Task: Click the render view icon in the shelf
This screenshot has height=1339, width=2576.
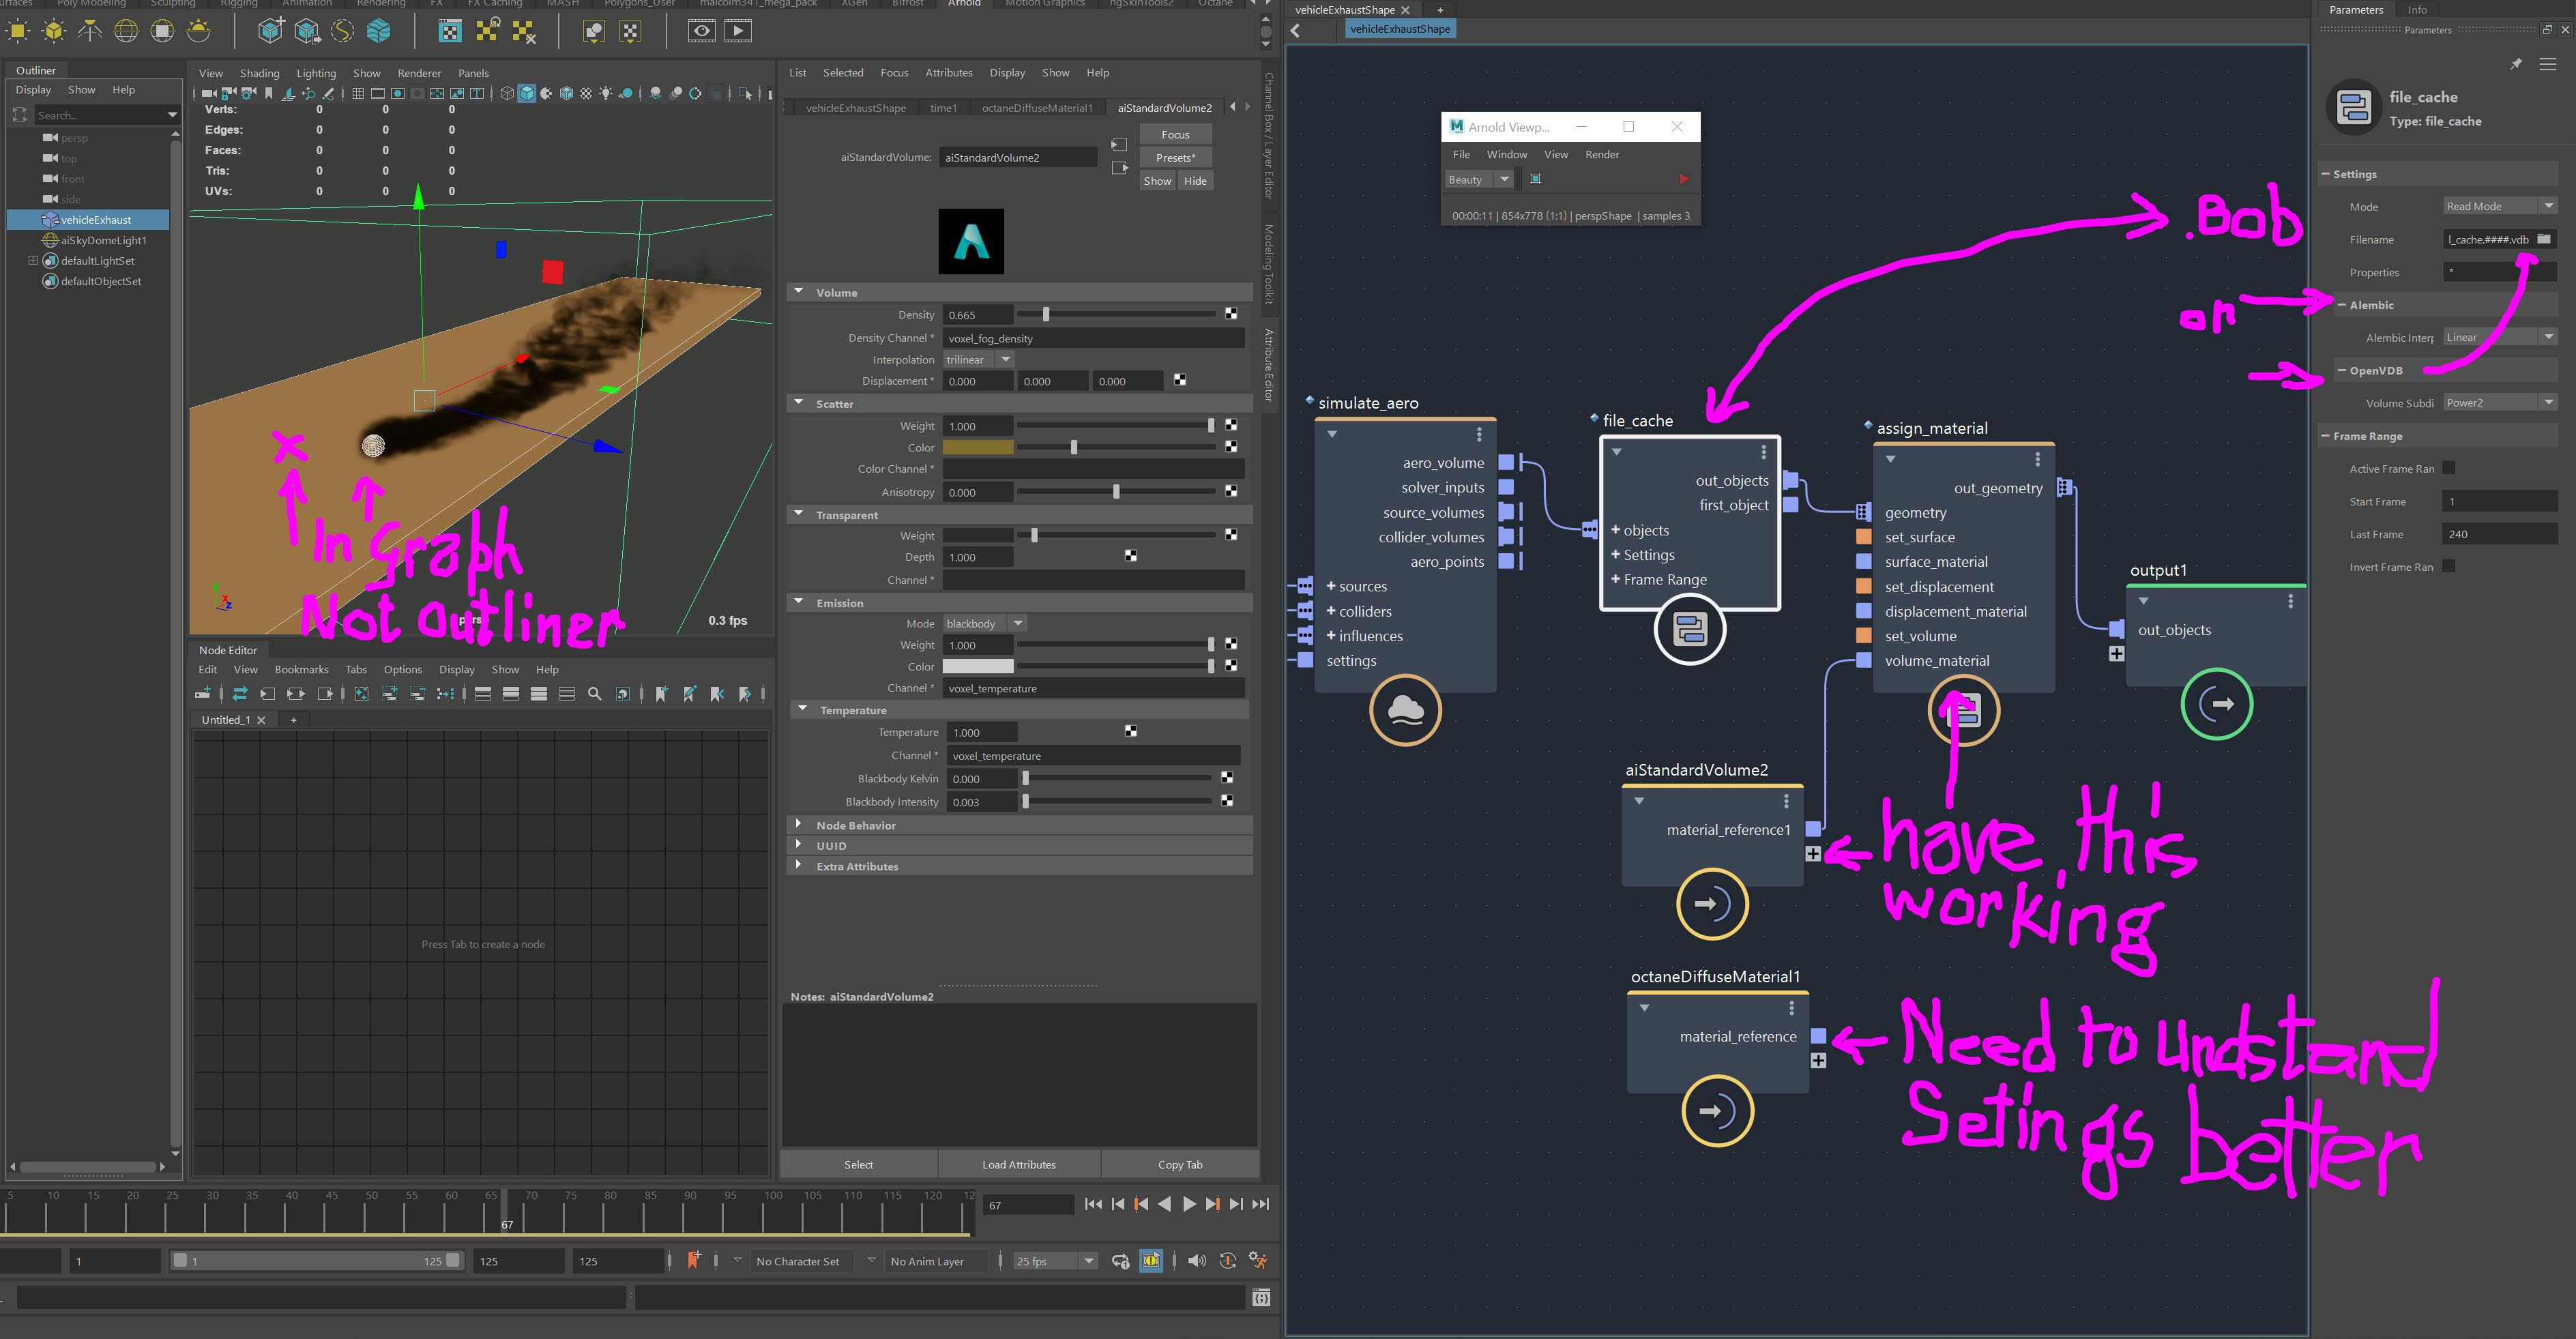Action: [x=702, y=31]
